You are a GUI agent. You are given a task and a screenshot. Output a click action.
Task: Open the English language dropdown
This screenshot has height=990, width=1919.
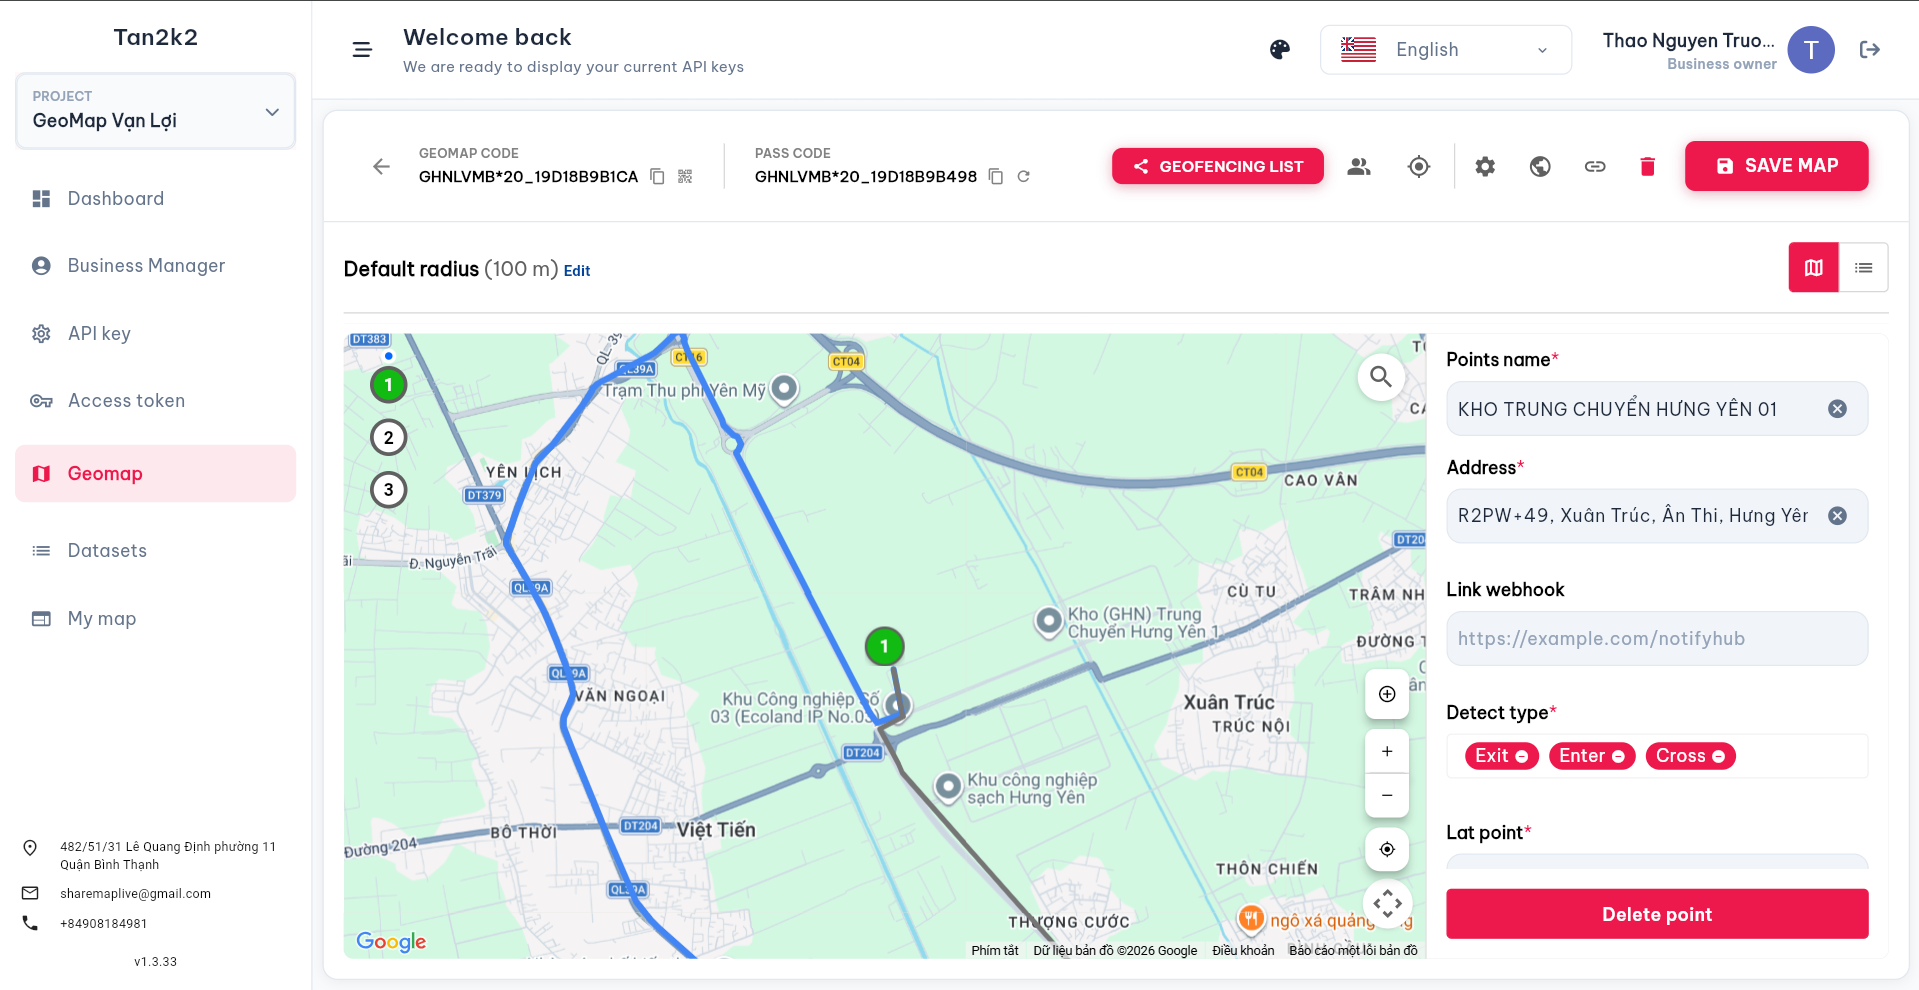[1445, 49]
